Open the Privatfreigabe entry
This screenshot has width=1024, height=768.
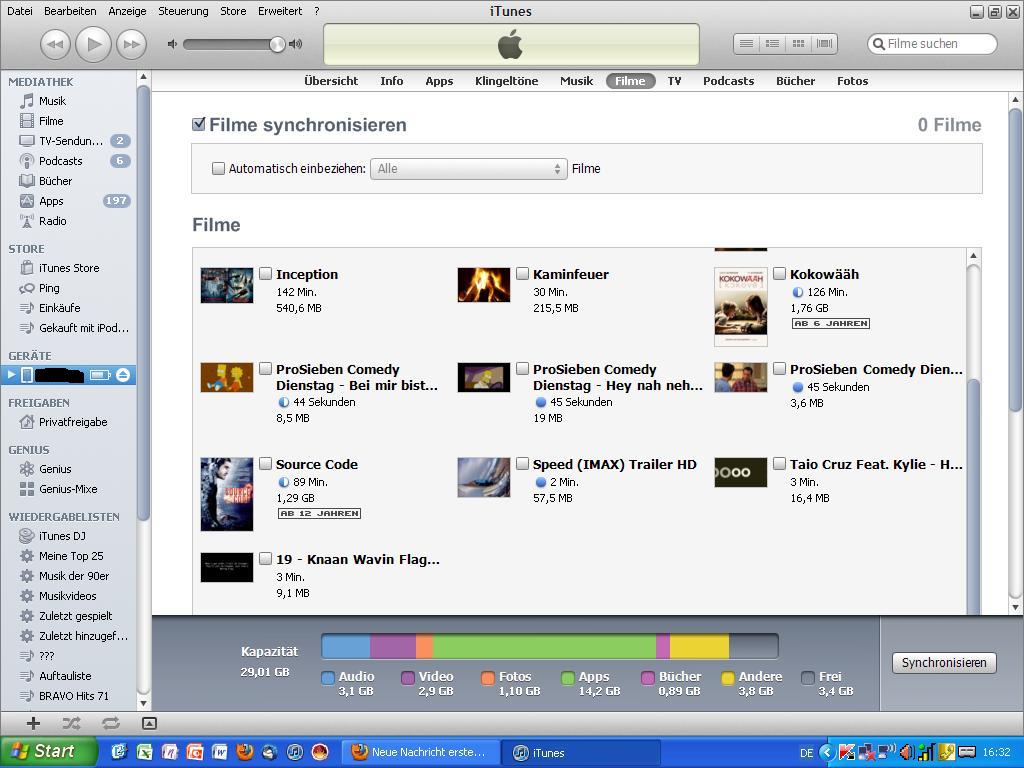coord(72,422)
